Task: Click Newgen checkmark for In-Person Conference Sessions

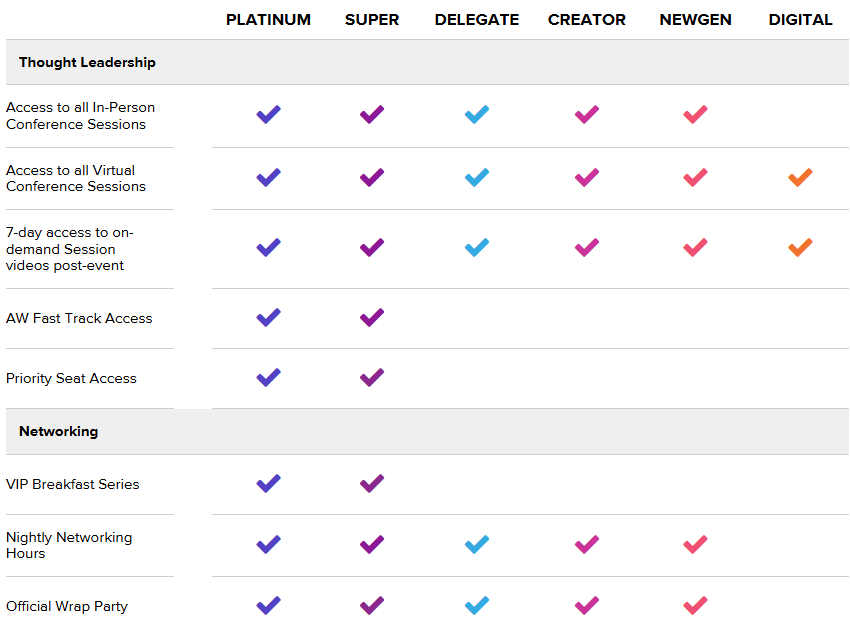Action: [695, 115]
